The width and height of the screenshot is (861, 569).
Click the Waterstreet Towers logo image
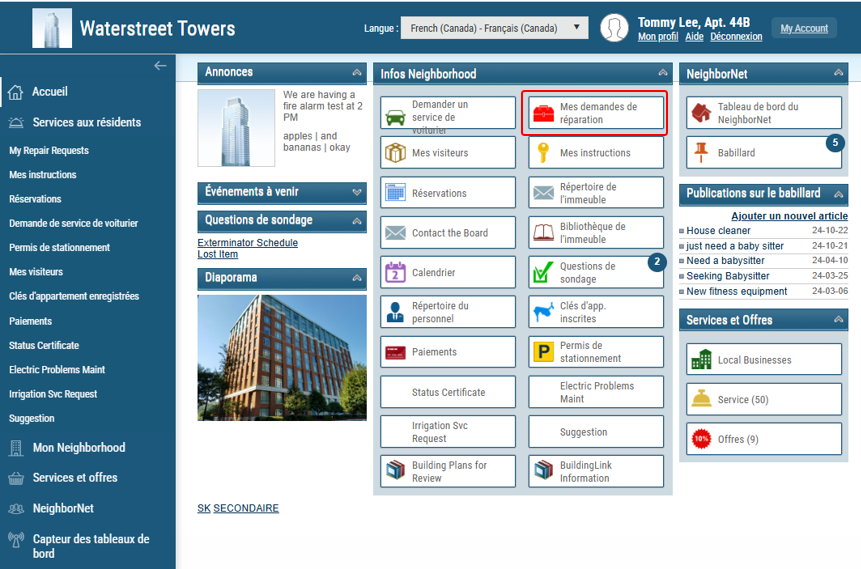pyautogui.click(x=52, y=28)
